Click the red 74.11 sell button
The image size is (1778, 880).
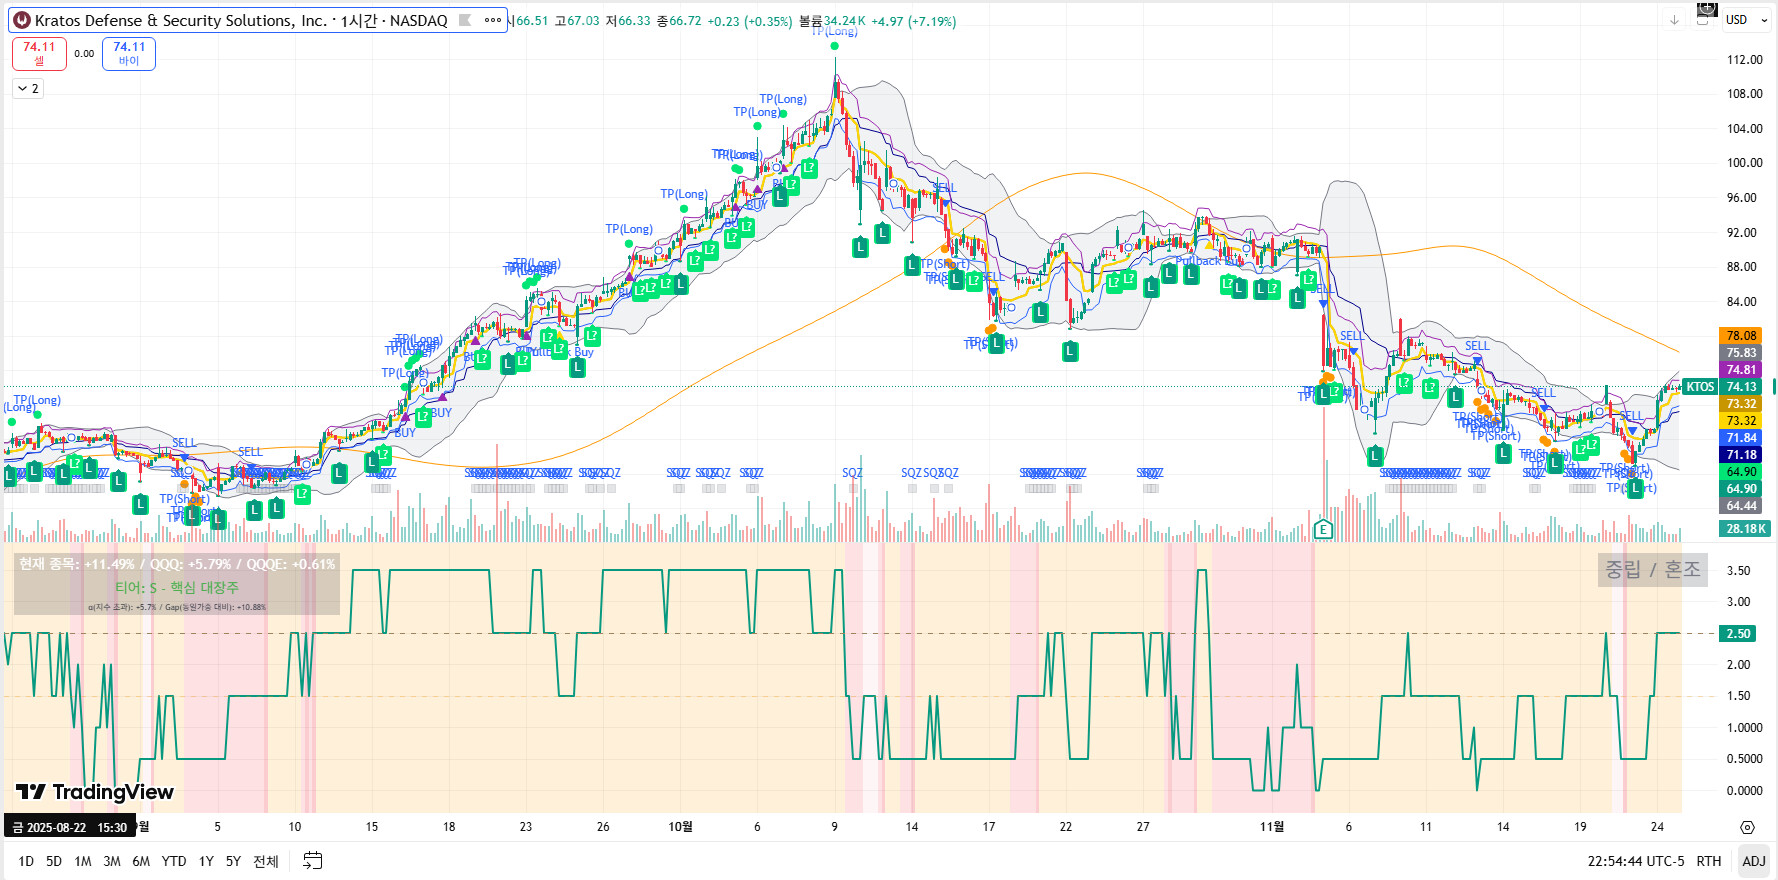pyautogui.click(x=39, y=53)
